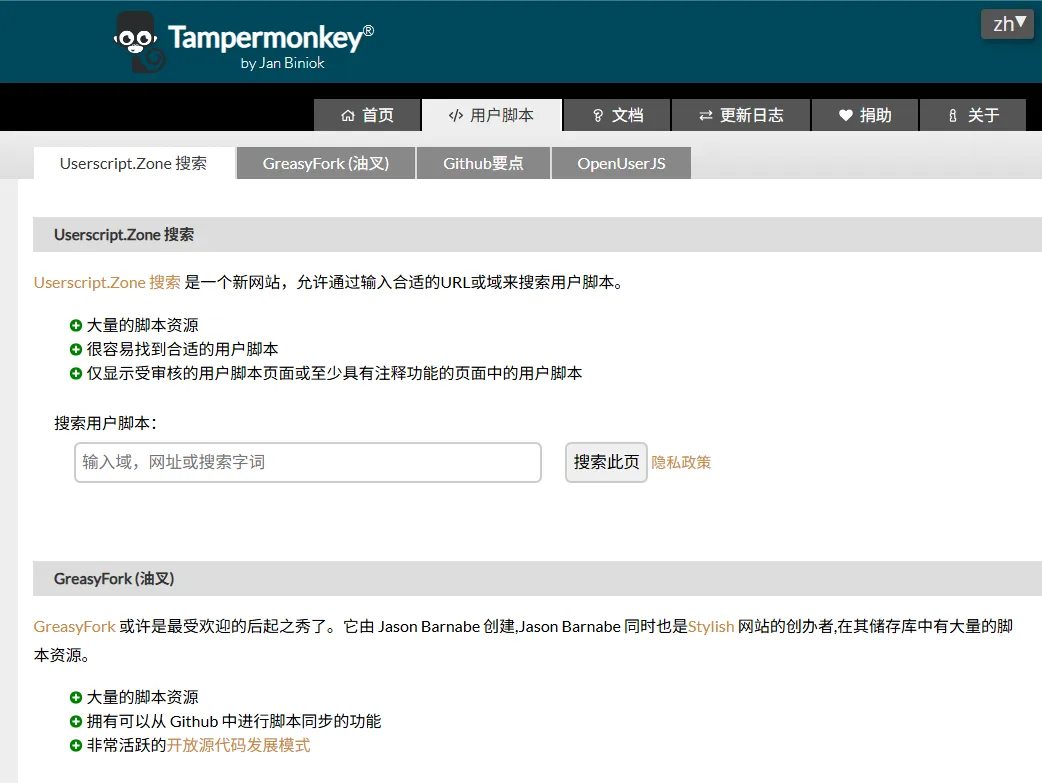Click the house icon on 首页 tab
This screenshot has width=1042, height=783.
click(x=348, y=116)
